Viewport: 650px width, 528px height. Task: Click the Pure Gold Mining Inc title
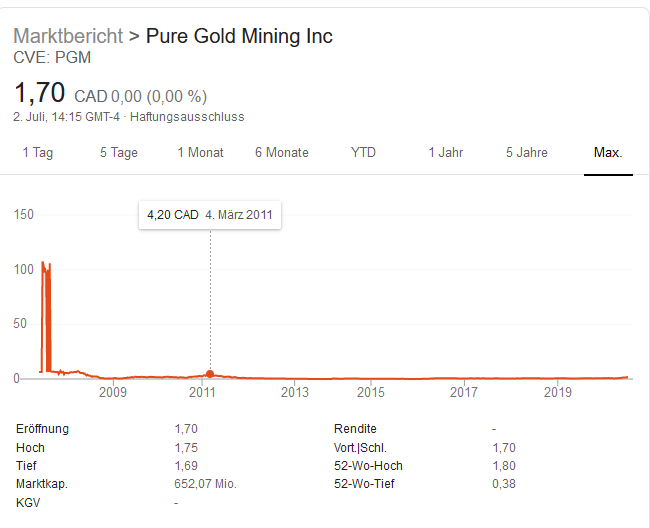(239, 36)
